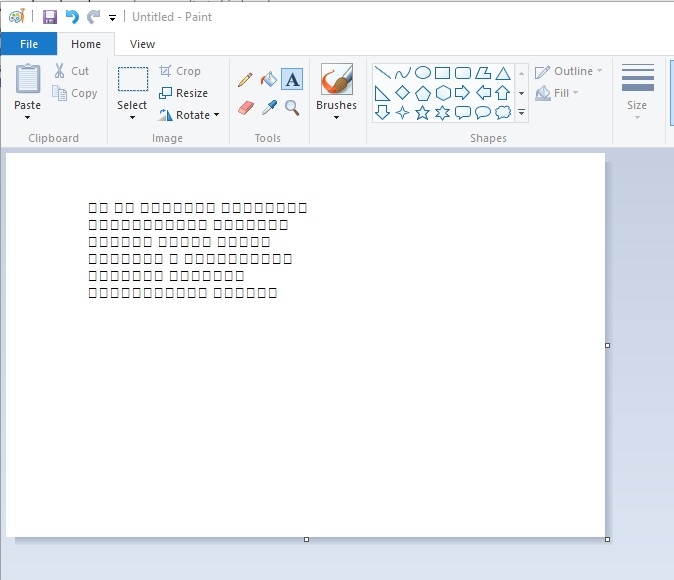Click the canvas right-edge resize handle

(x=607, y=345)
